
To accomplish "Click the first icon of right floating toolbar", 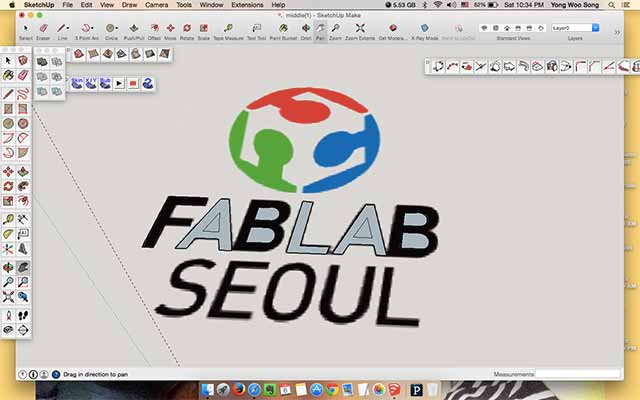I will tap(438, 67).
